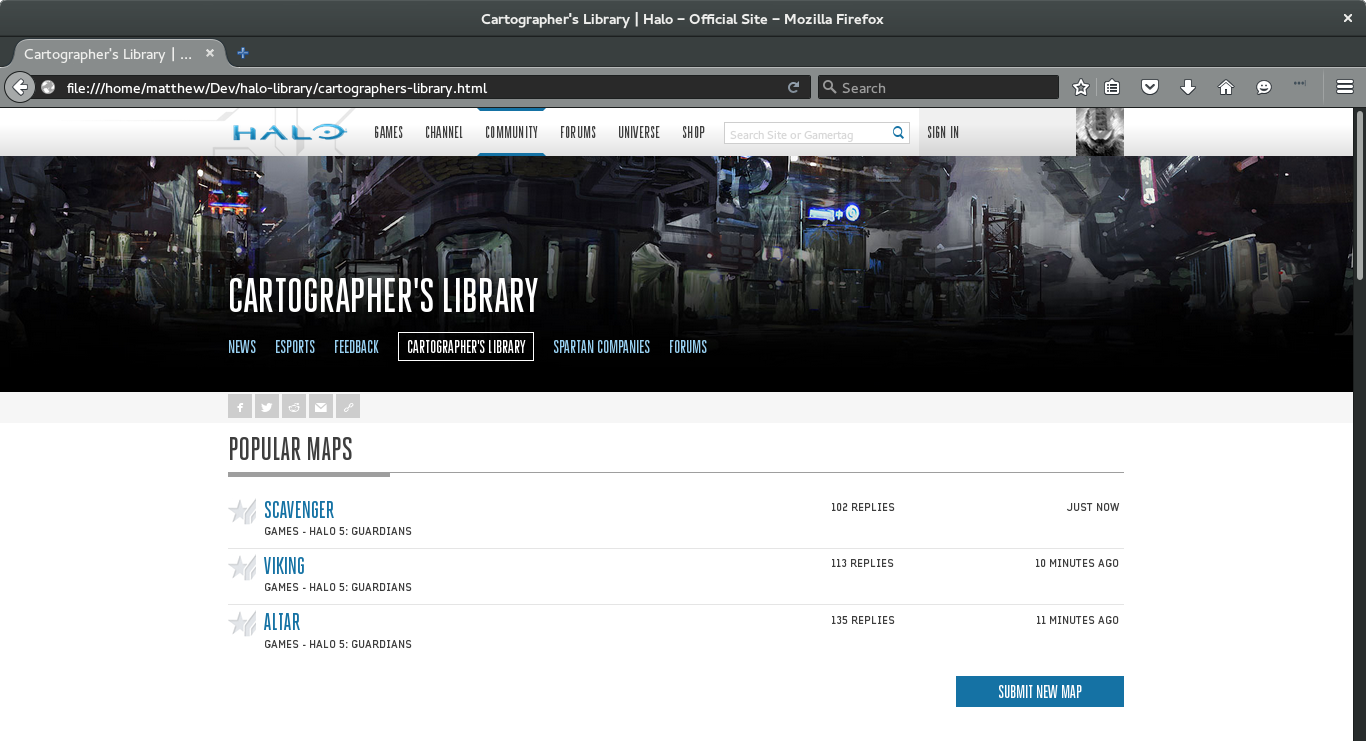
Task: Click '113 REPLIES' on Viking row
Action: click(x=863, y=563)
